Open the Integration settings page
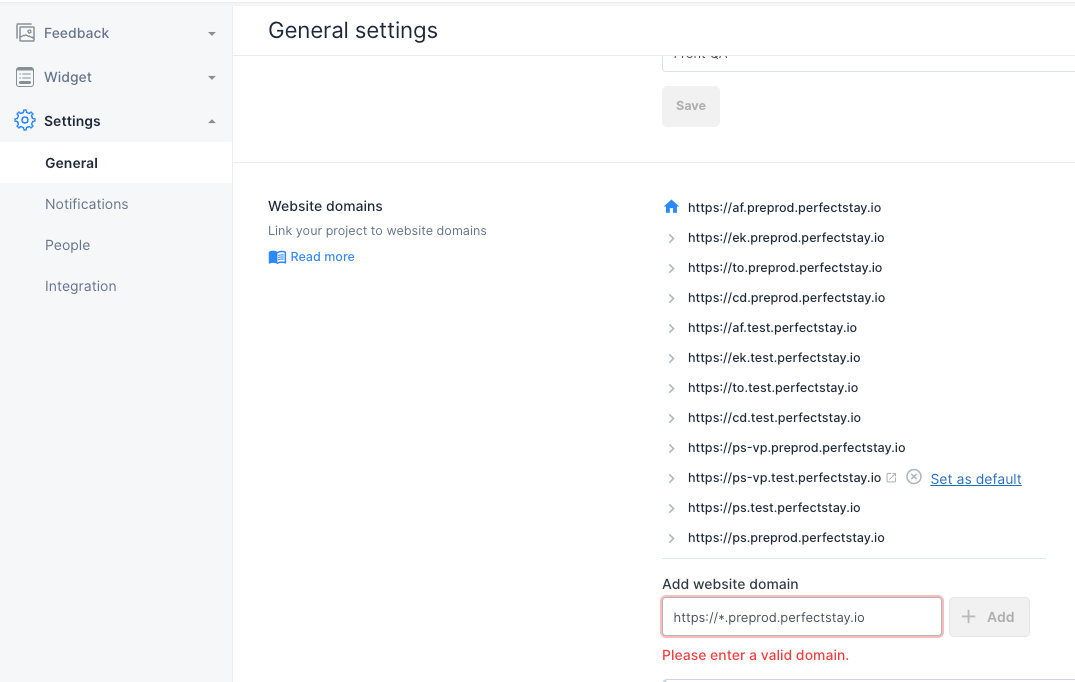The image size is (1075, 682). pos(81,286)
